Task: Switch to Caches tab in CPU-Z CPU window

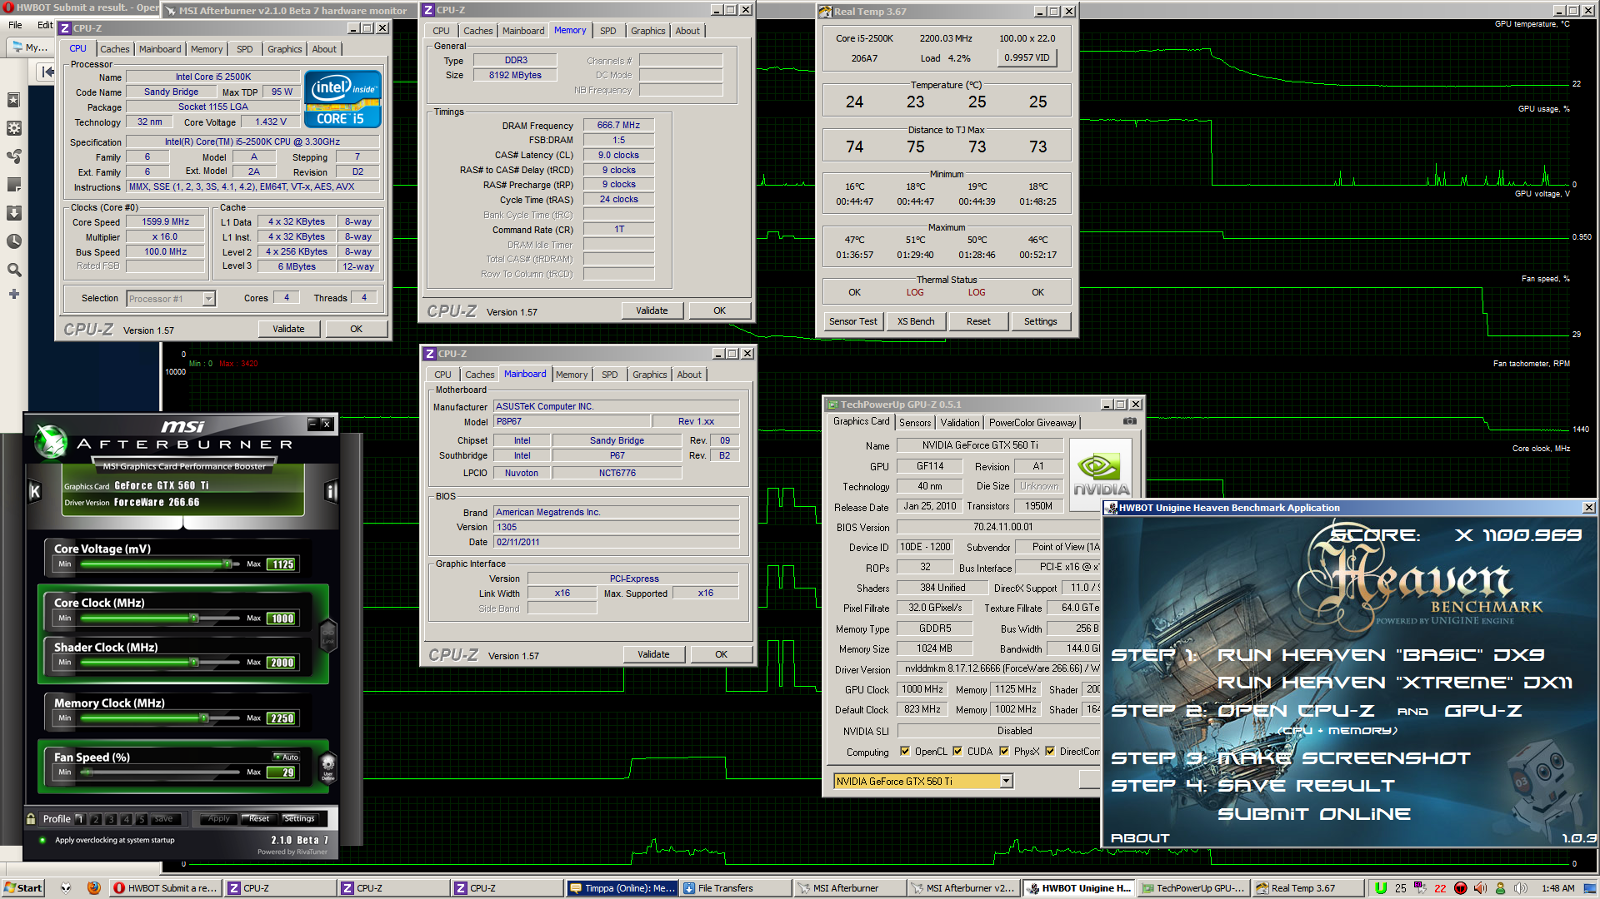Action: pos(115,49)
